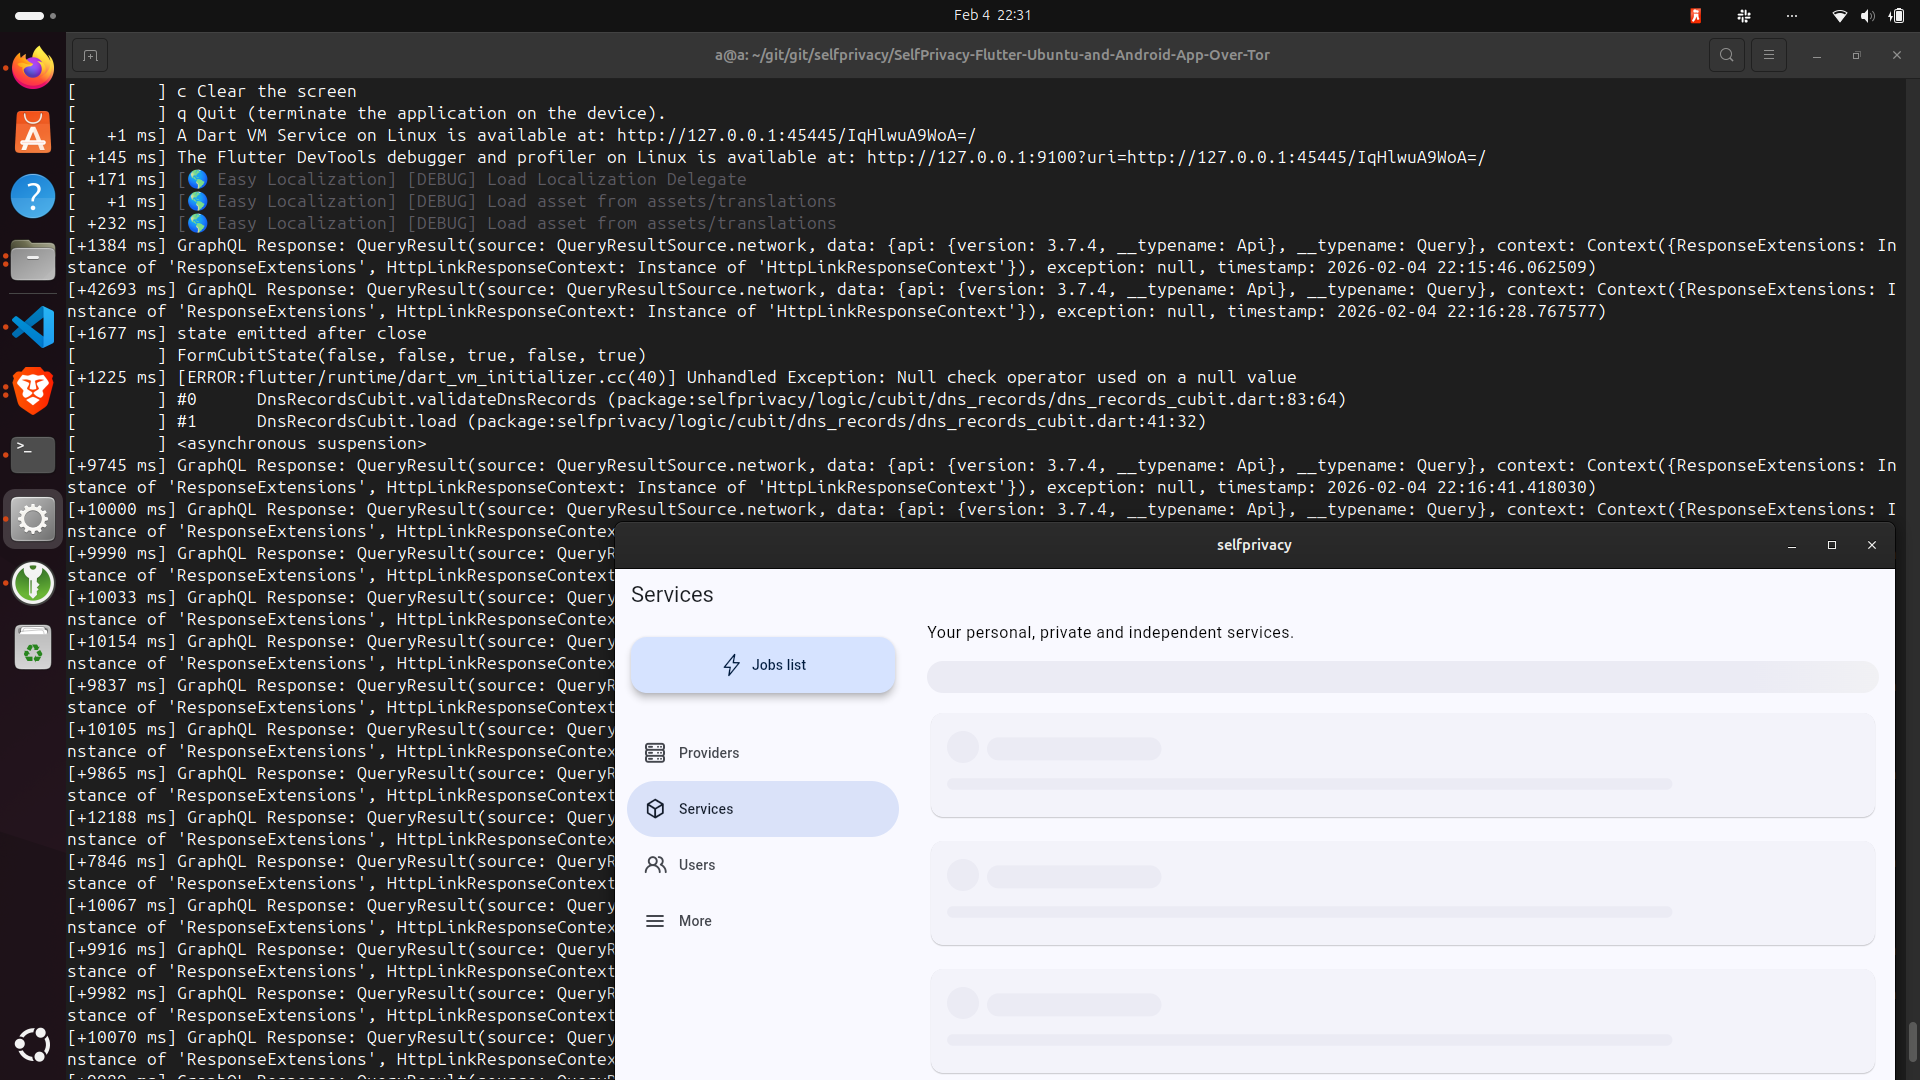The image size is (1920, 1080).
Task: Open the system volume tray menu
Action: click(1867, 15)
